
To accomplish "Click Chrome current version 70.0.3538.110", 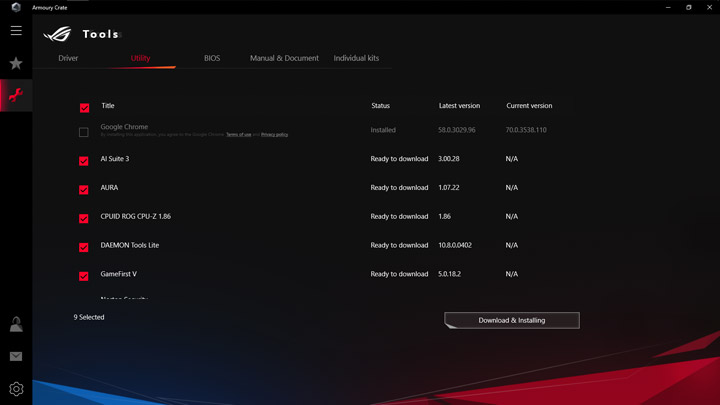I will click(x=526, y=130).
